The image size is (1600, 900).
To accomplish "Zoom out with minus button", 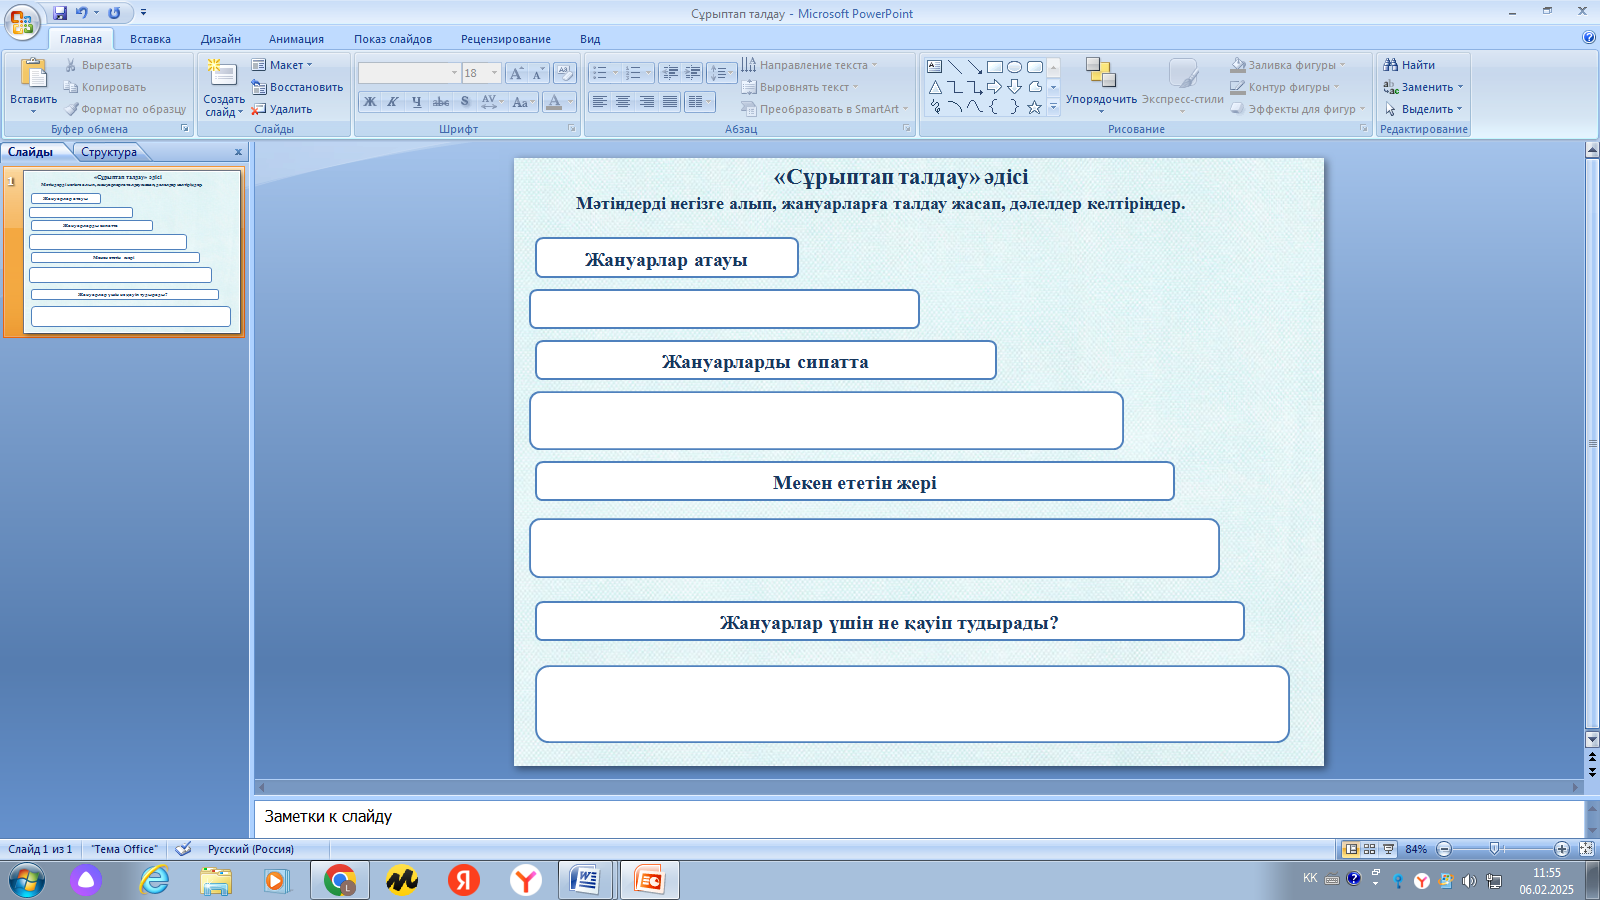I will [1444, 849].
